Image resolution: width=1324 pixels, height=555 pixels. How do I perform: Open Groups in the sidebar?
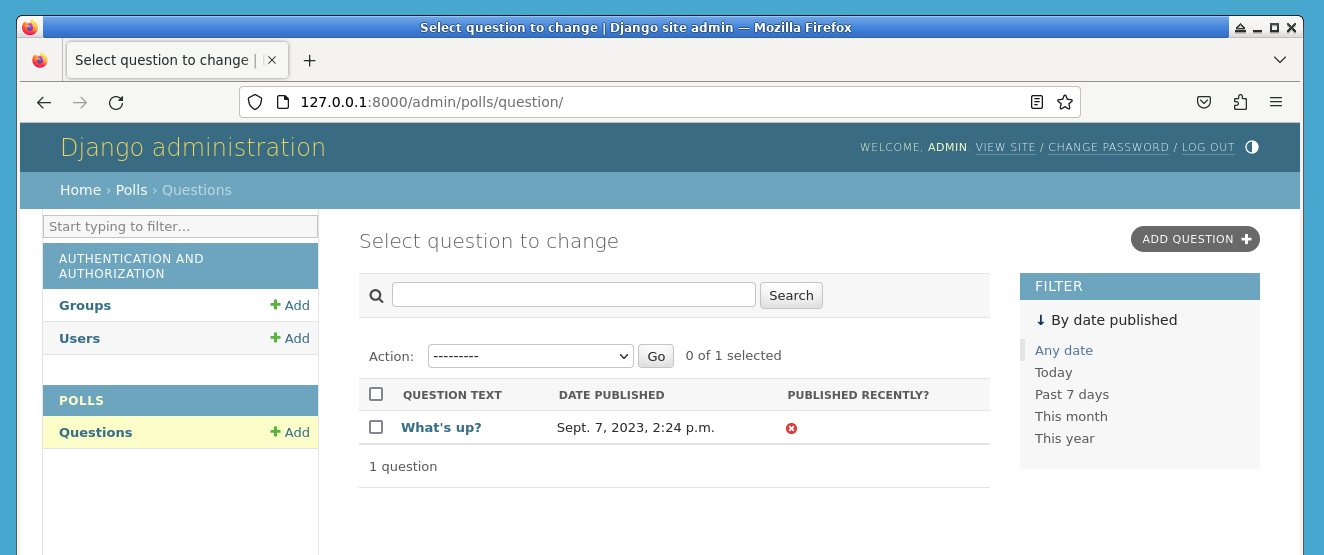[x=85, y=305]
